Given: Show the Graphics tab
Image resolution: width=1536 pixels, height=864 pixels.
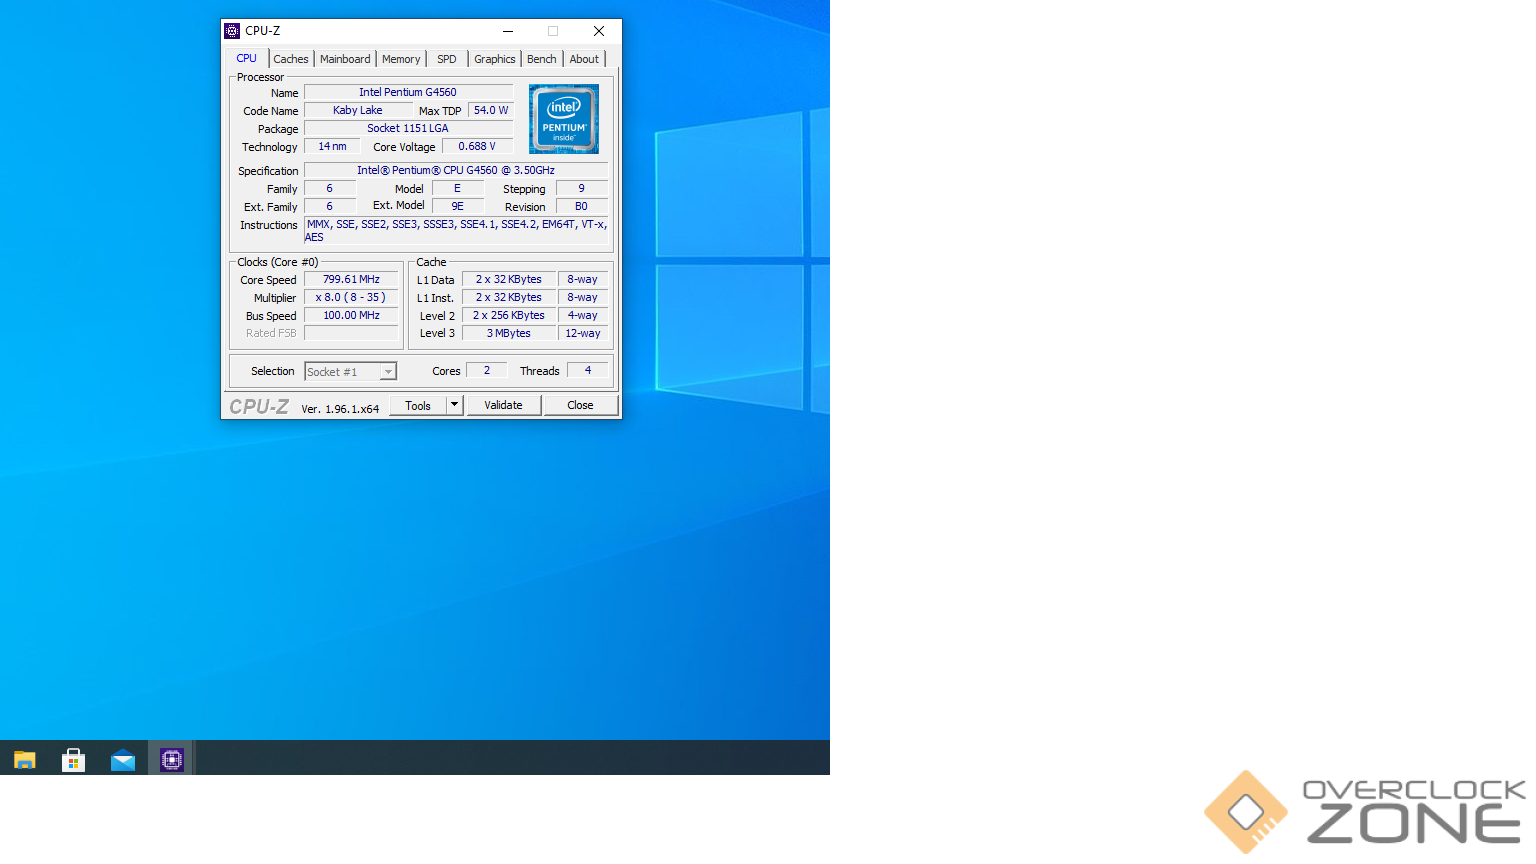Looking at the screenshot, I should 495,59.
